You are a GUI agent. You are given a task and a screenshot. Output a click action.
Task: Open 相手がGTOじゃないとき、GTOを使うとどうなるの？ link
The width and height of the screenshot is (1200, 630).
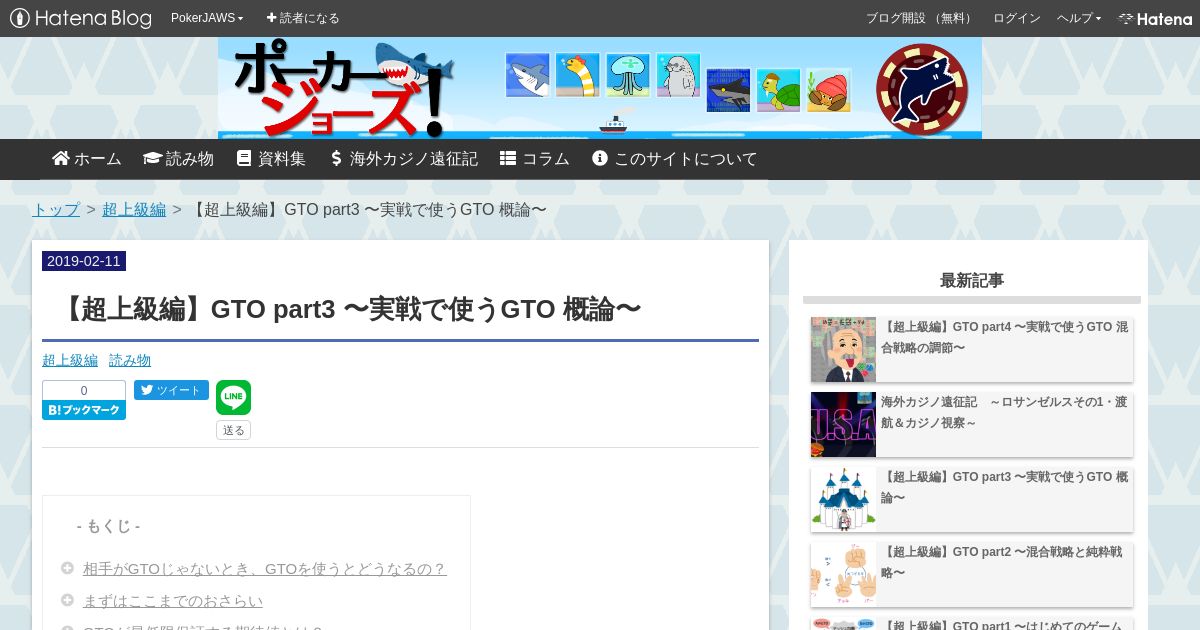pyautogui.click(x=265, y=569)
